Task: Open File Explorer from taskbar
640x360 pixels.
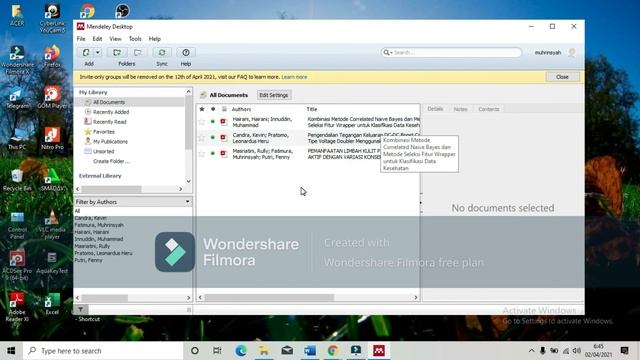Action: pos(264,351)
